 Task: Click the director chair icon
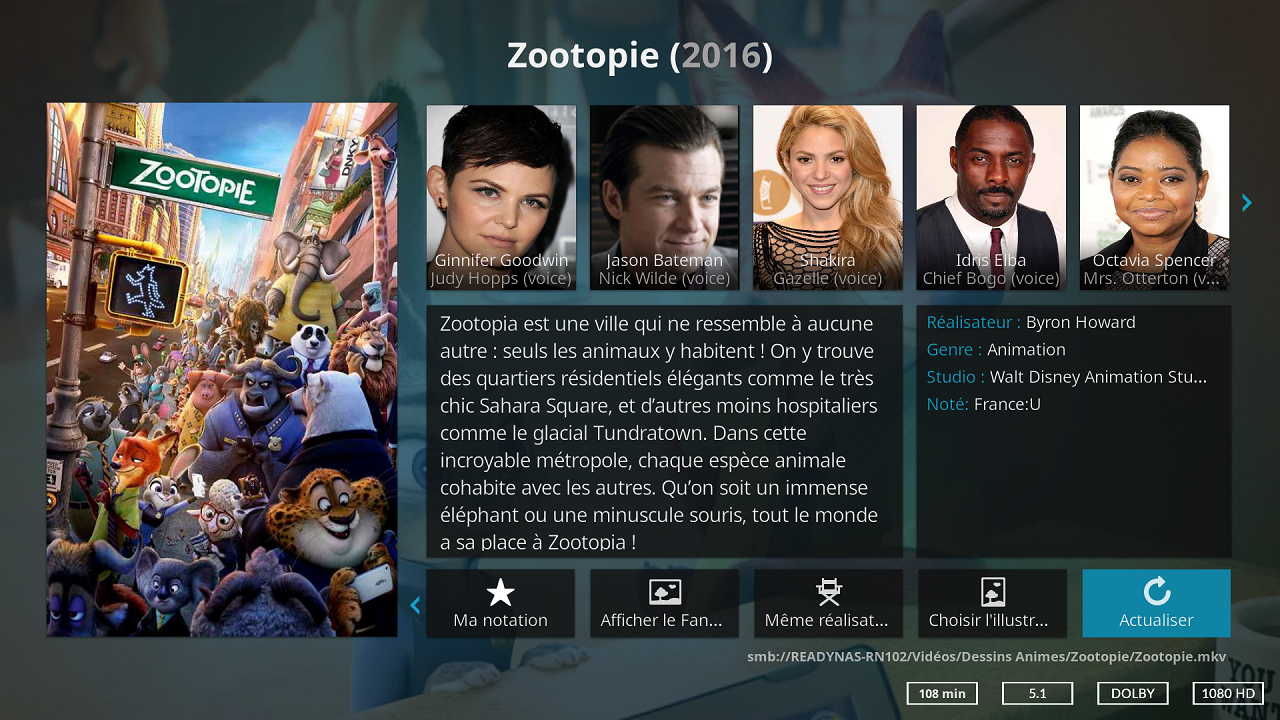[829, 592]
